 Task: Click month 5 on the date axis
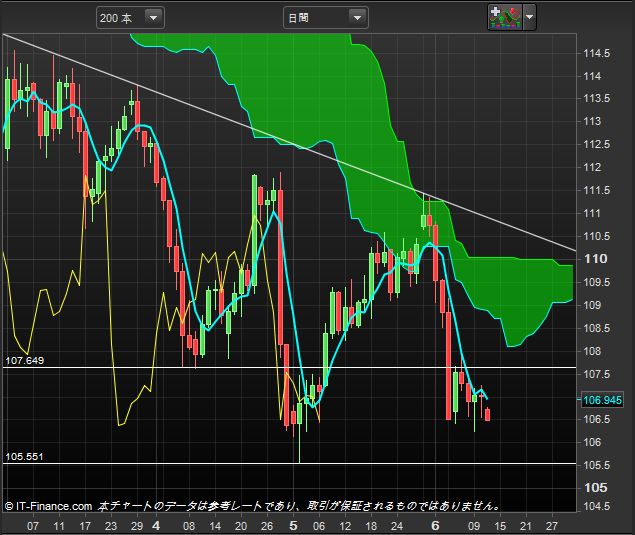point(293,526)
